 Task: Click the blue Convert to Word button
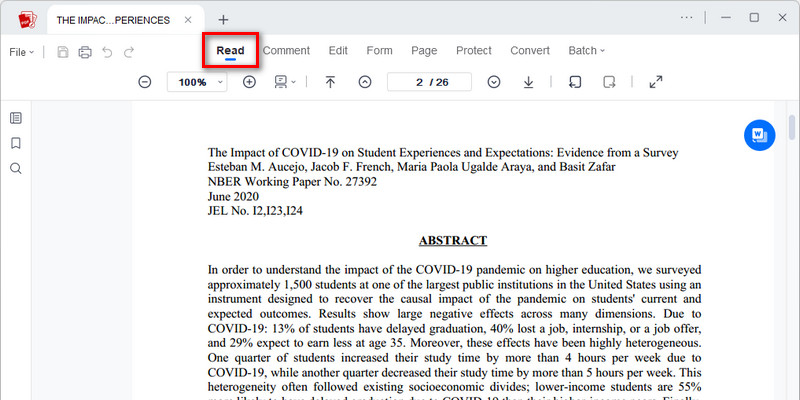pos(759,135)
